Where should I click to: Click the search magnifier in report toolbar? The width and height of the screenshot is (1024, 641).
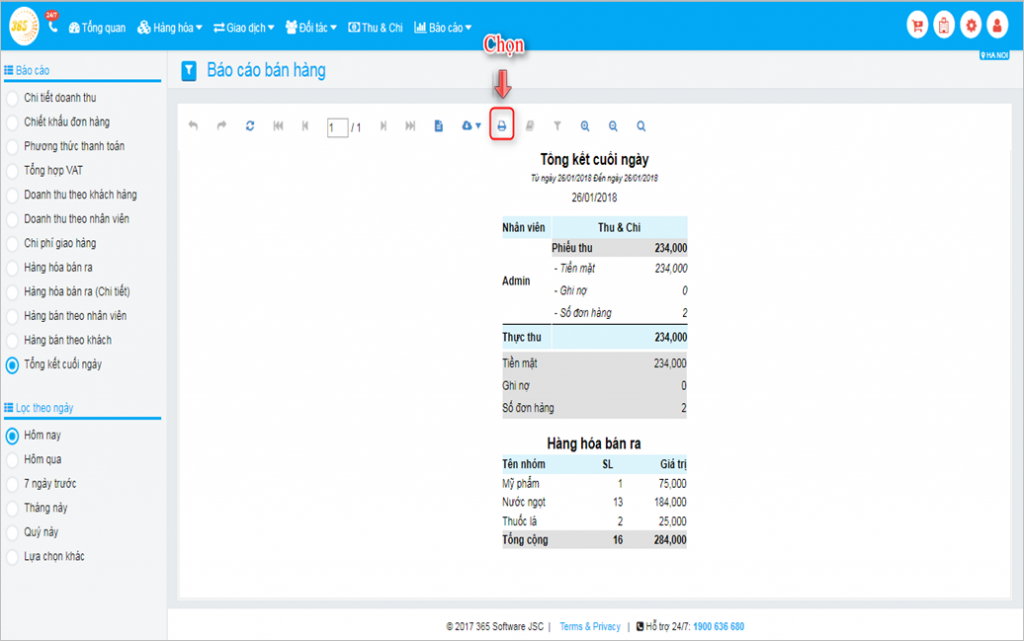point(641,126)
